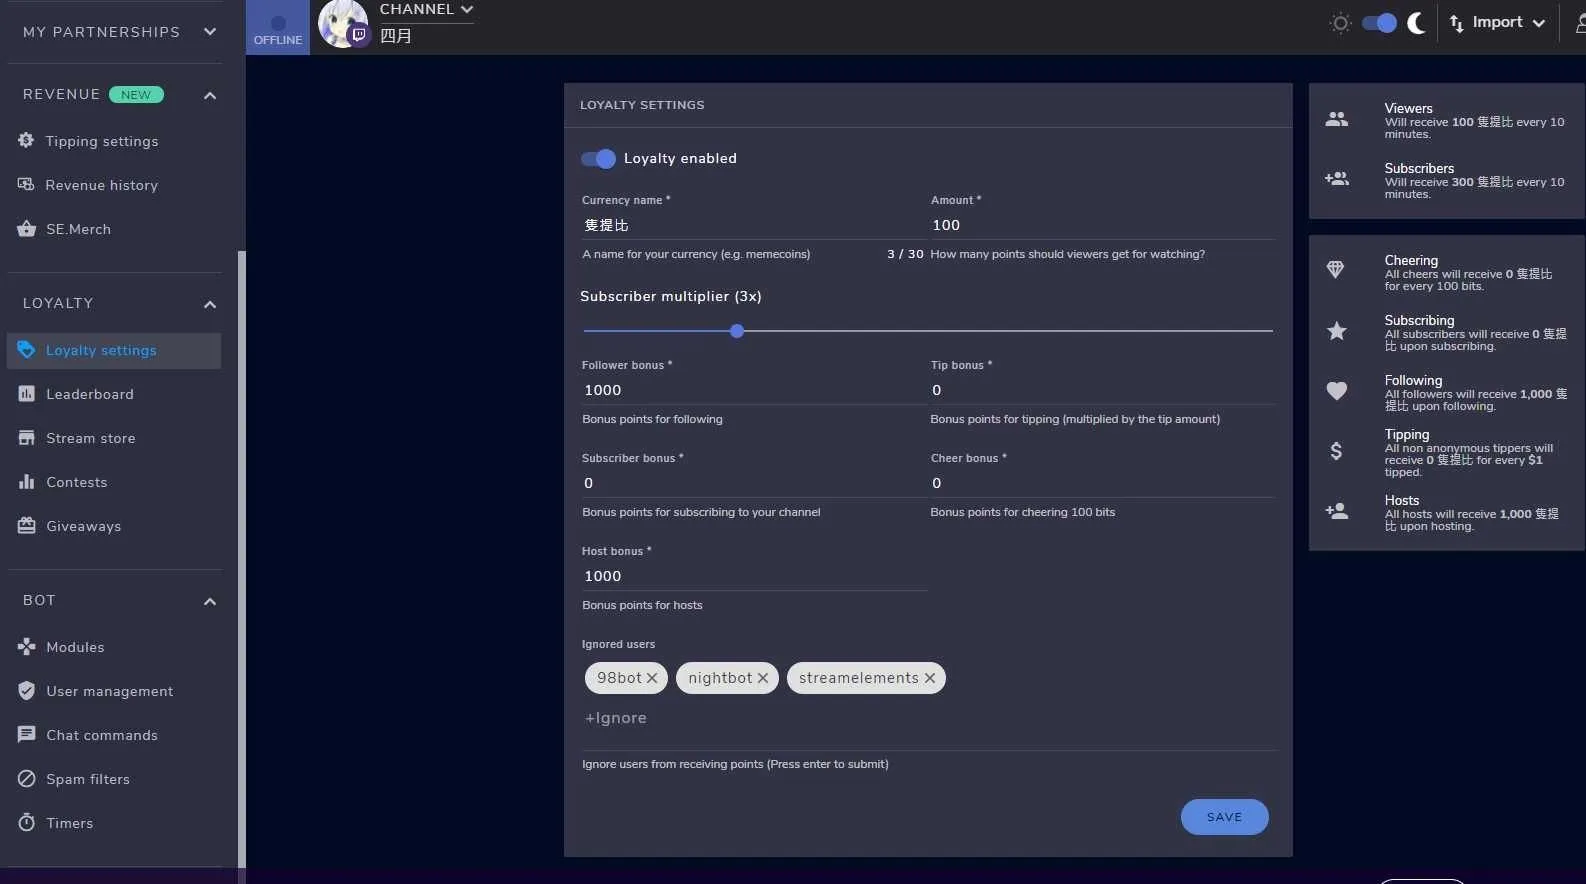
Task: Click the Stream store icon
Action: (26, 438)
